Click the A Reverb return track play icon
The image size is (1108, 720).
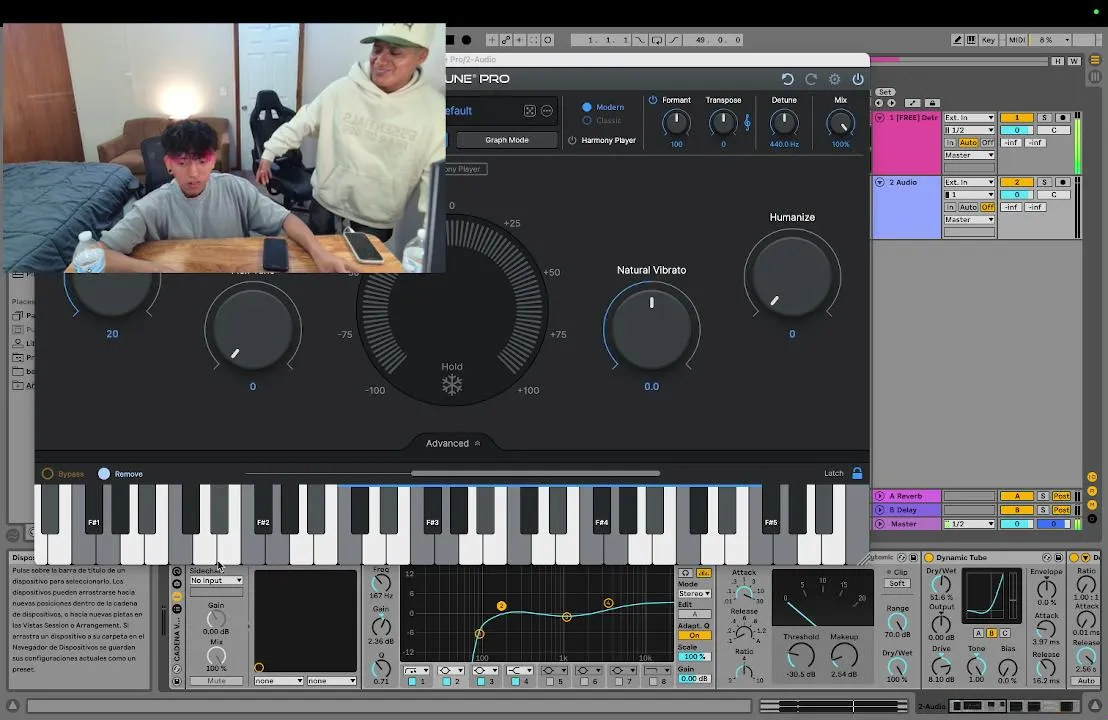pos(880,496)
